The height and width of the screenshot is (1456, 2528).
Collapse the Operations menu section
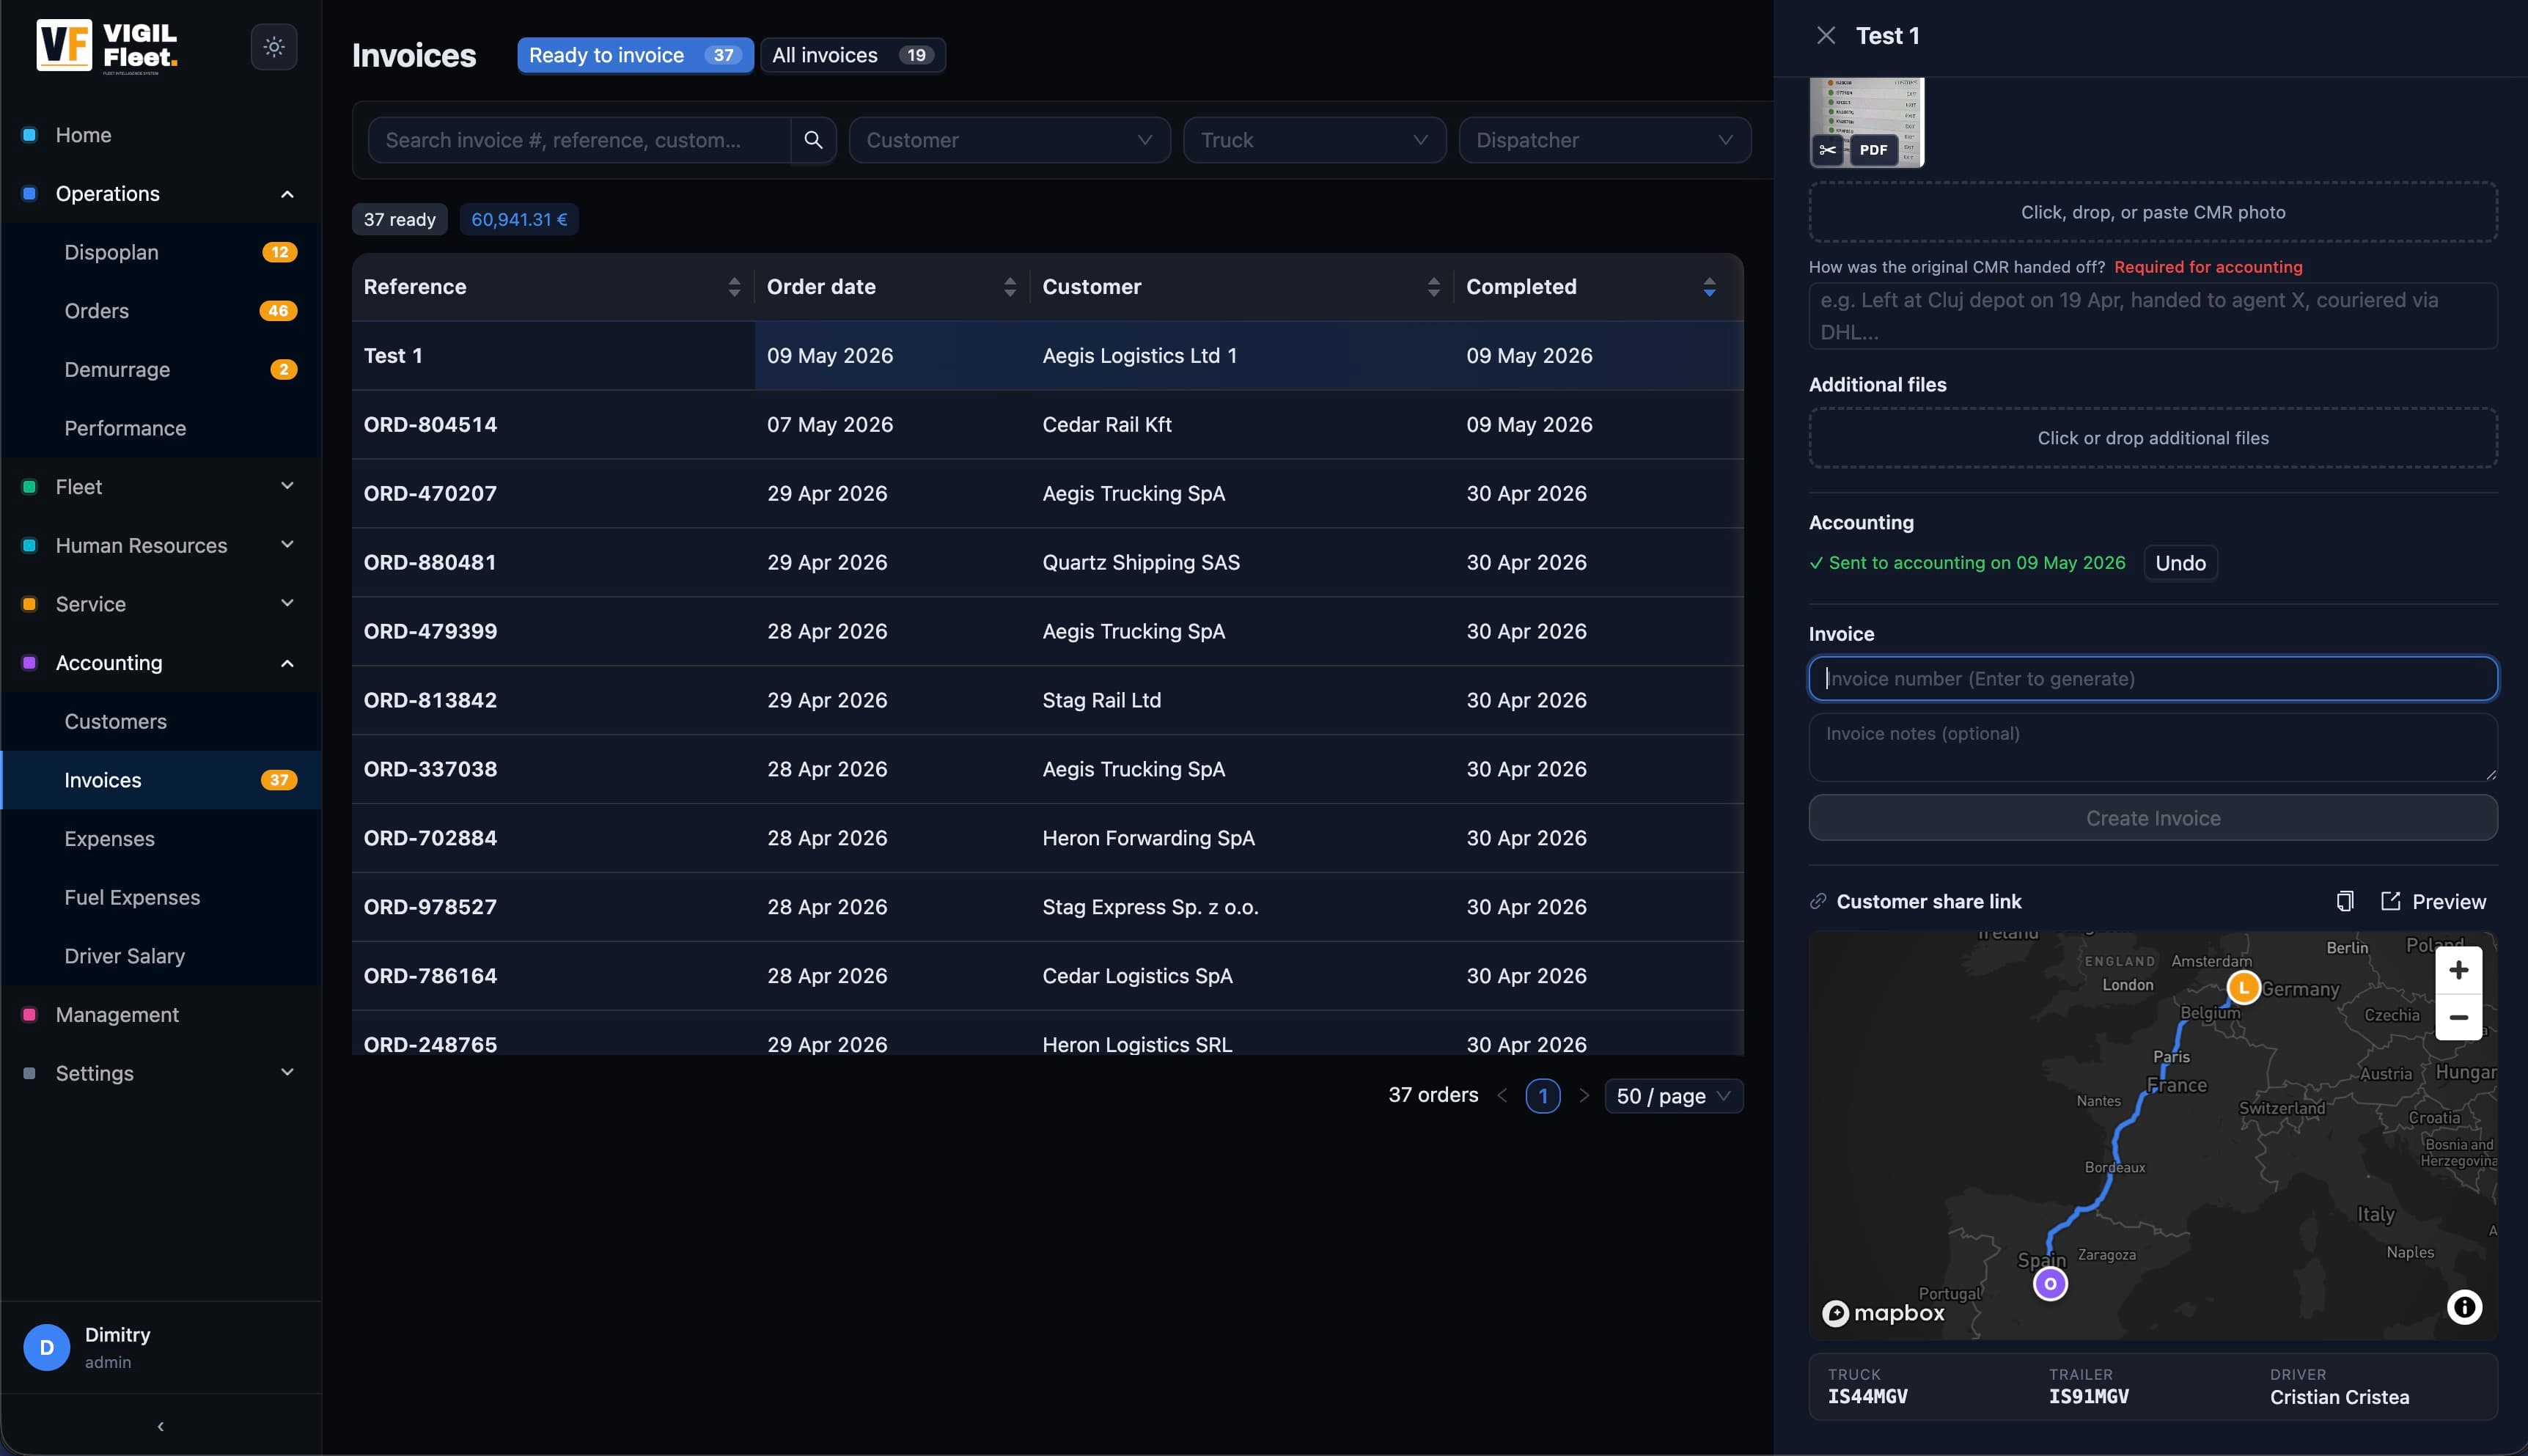[x=161, y=194]
